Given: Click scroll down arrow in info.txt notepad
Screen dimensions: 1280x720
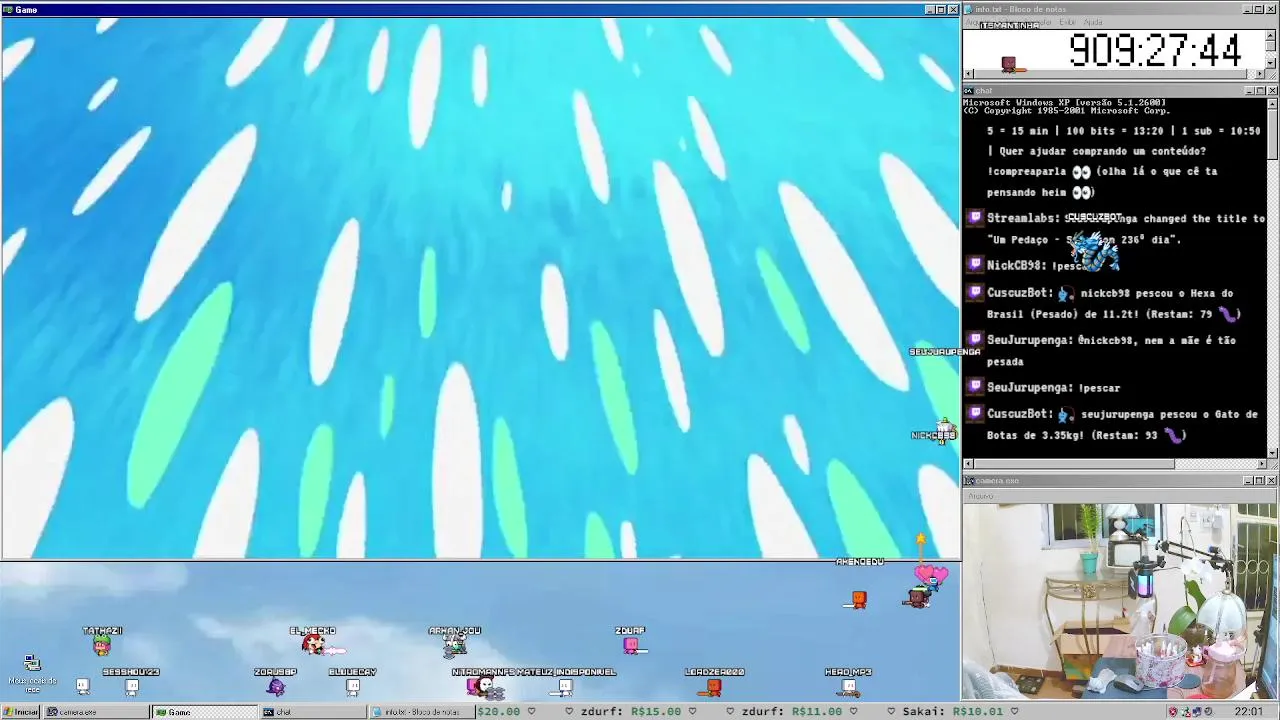Looking at the screenshot, I should (x=1271, y=63).
